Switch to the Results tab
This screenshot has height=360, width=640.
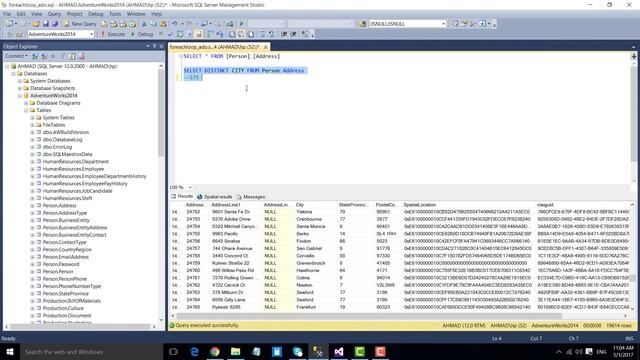(182, 197)
